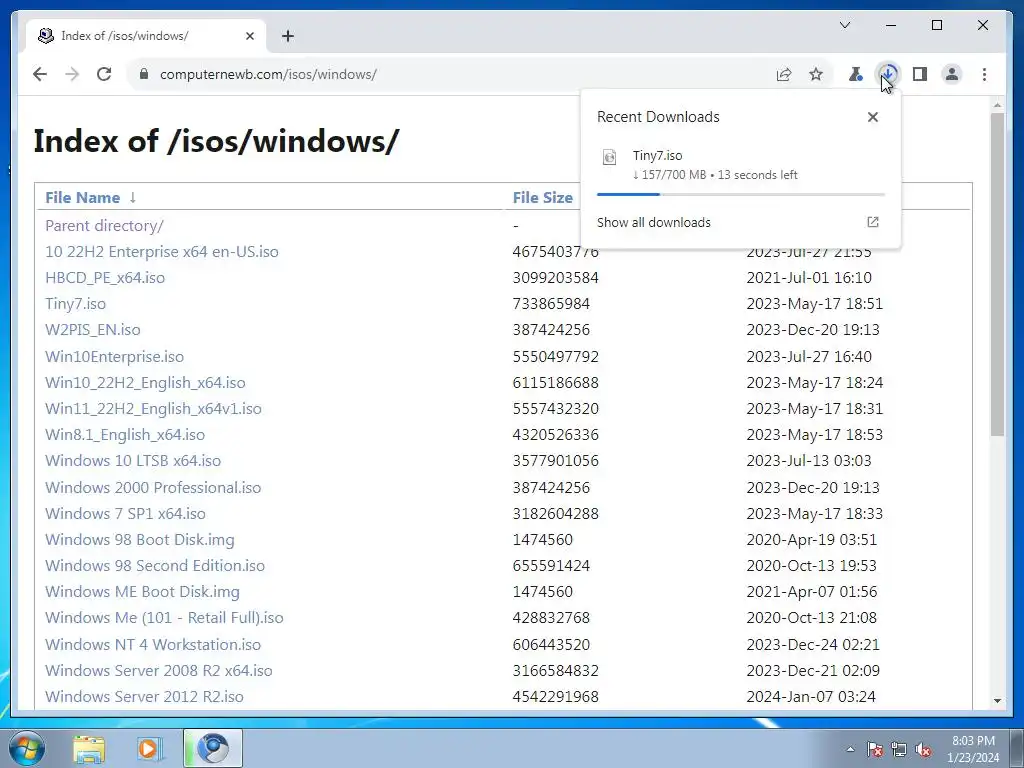1024x768 pixels.
Task: Go back with the browser back arrow
Action: pos(40,74)
